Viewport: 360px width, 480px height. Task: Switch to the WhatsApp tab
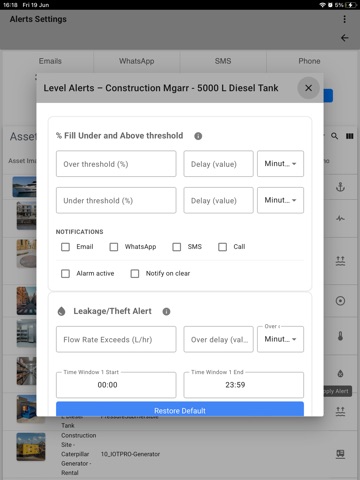(137, 61)
